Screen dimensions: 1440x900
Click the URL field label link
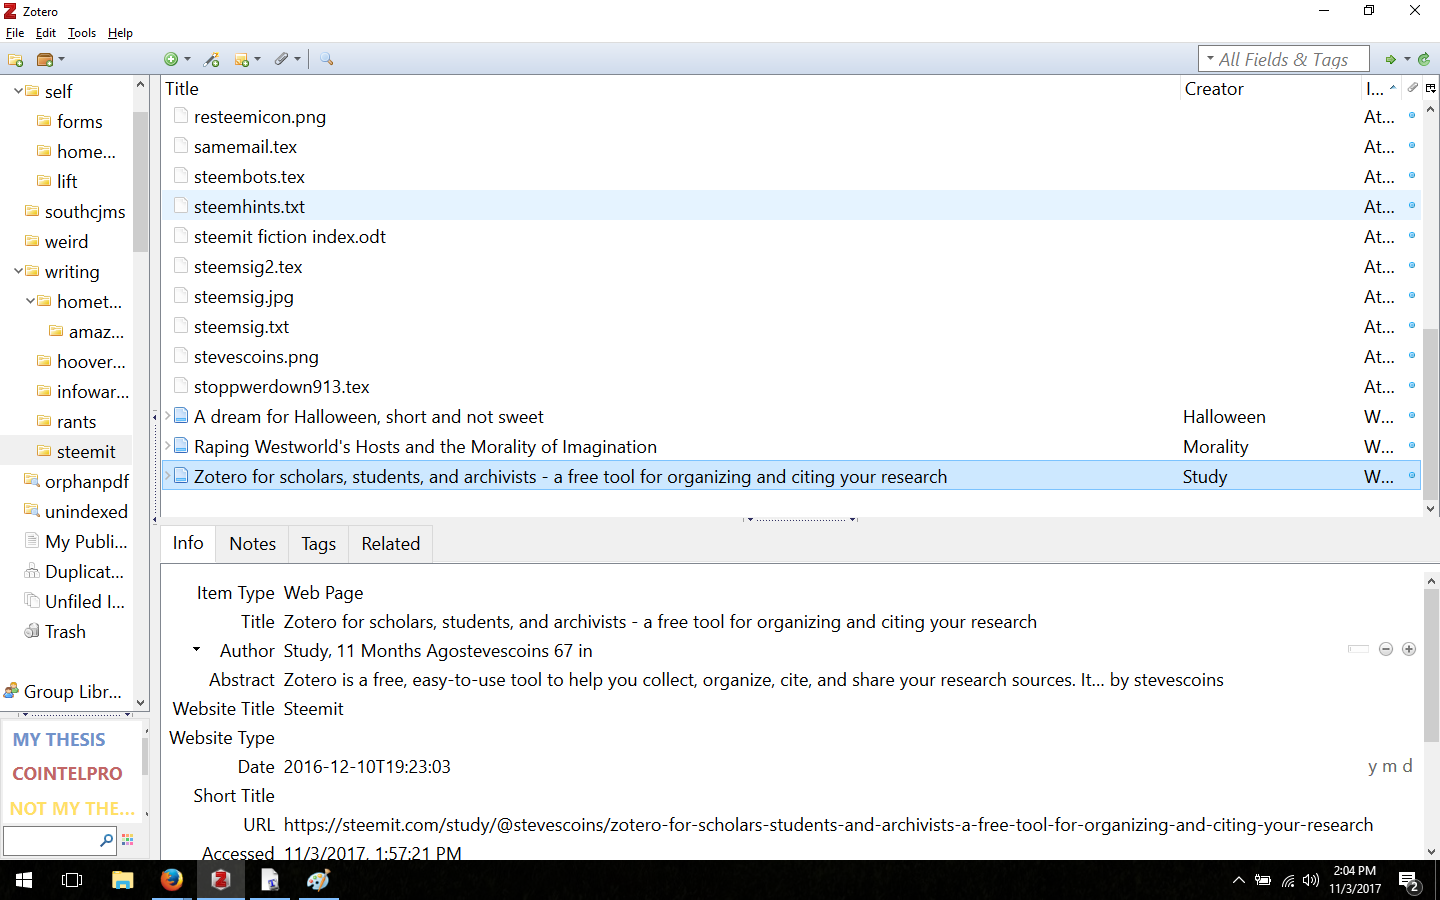pyautogui.click(x=259, y=825)
